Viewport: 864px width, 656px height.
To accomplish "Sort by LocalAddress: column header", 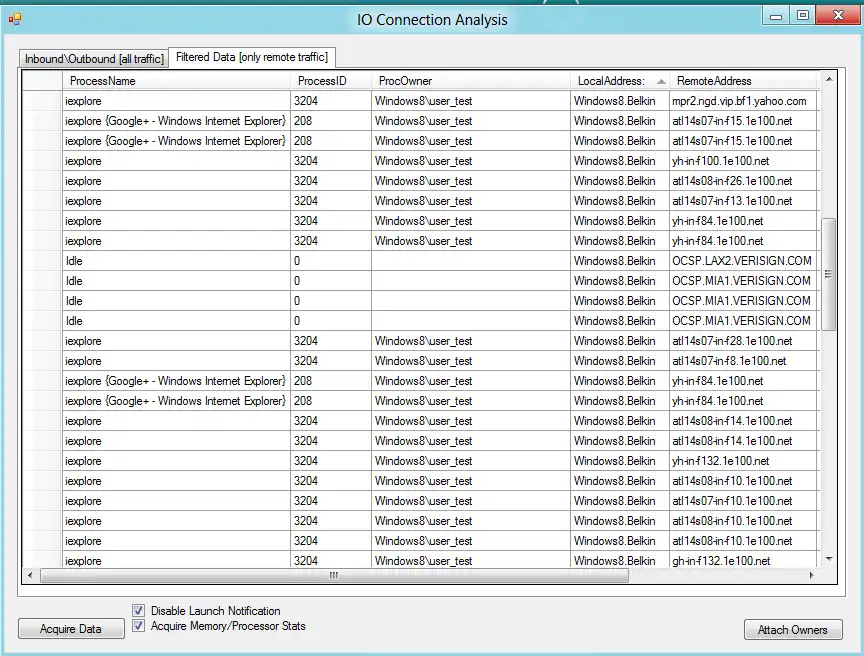I will 620,81.
